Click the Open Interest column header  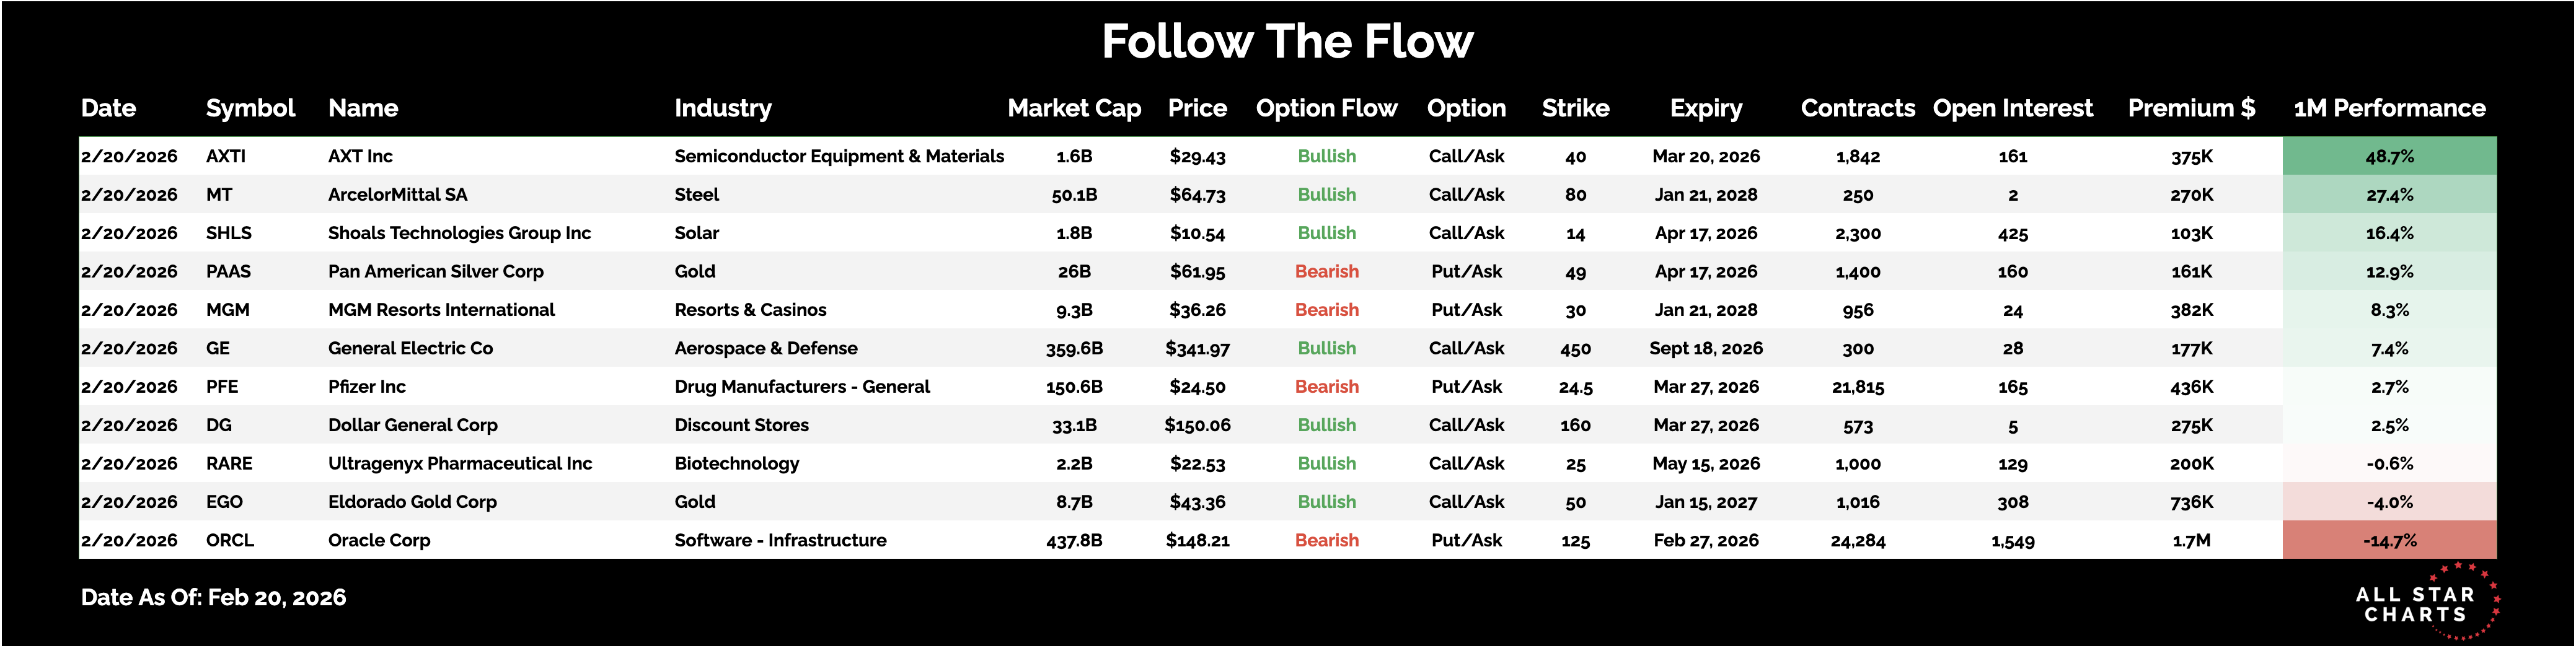(2012, 108)
